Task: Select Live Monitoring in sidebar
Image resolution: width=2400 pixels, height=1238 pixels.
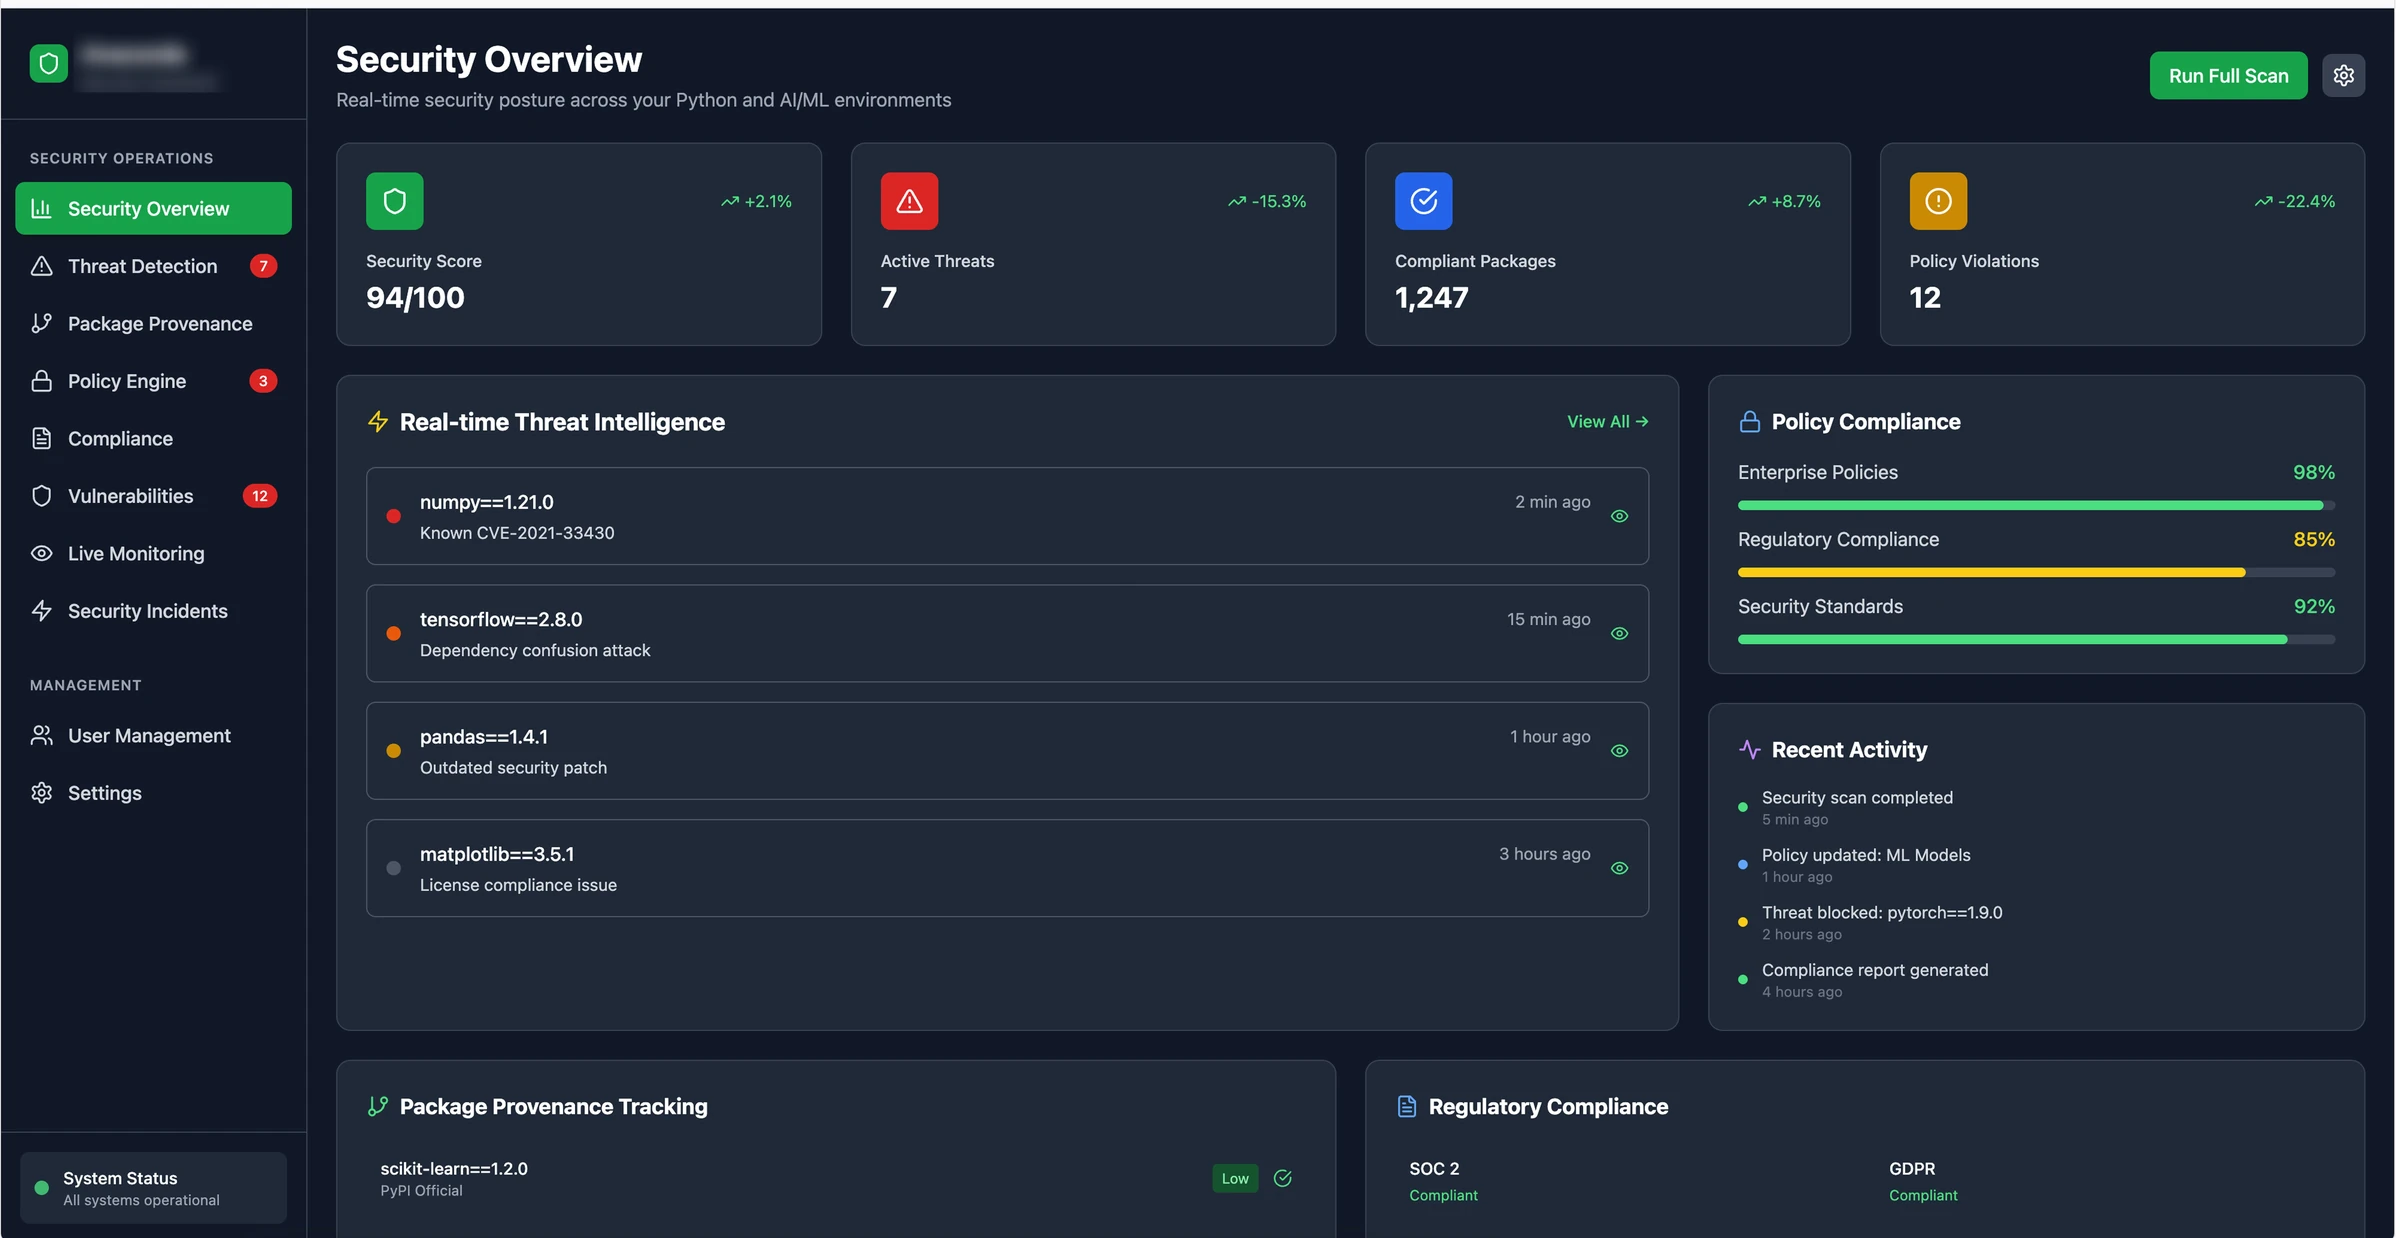Action: (153, 553)
